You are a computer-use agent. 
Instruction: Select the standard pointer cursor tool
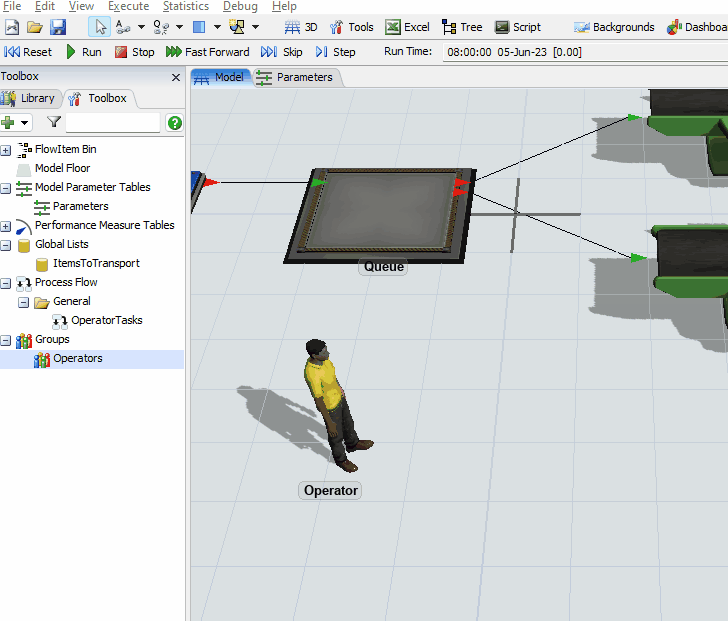tap(101, 27)
